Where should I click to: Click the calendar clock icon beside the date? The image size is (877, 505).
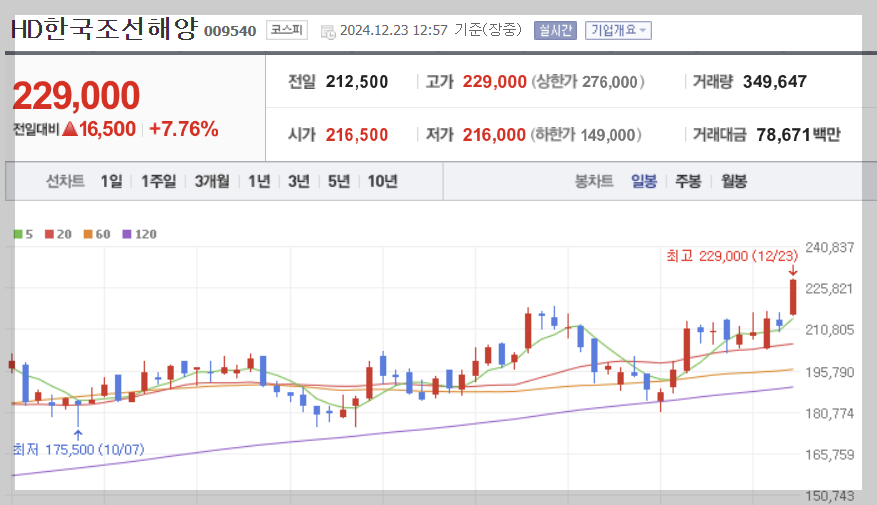(x=328, y=32)
